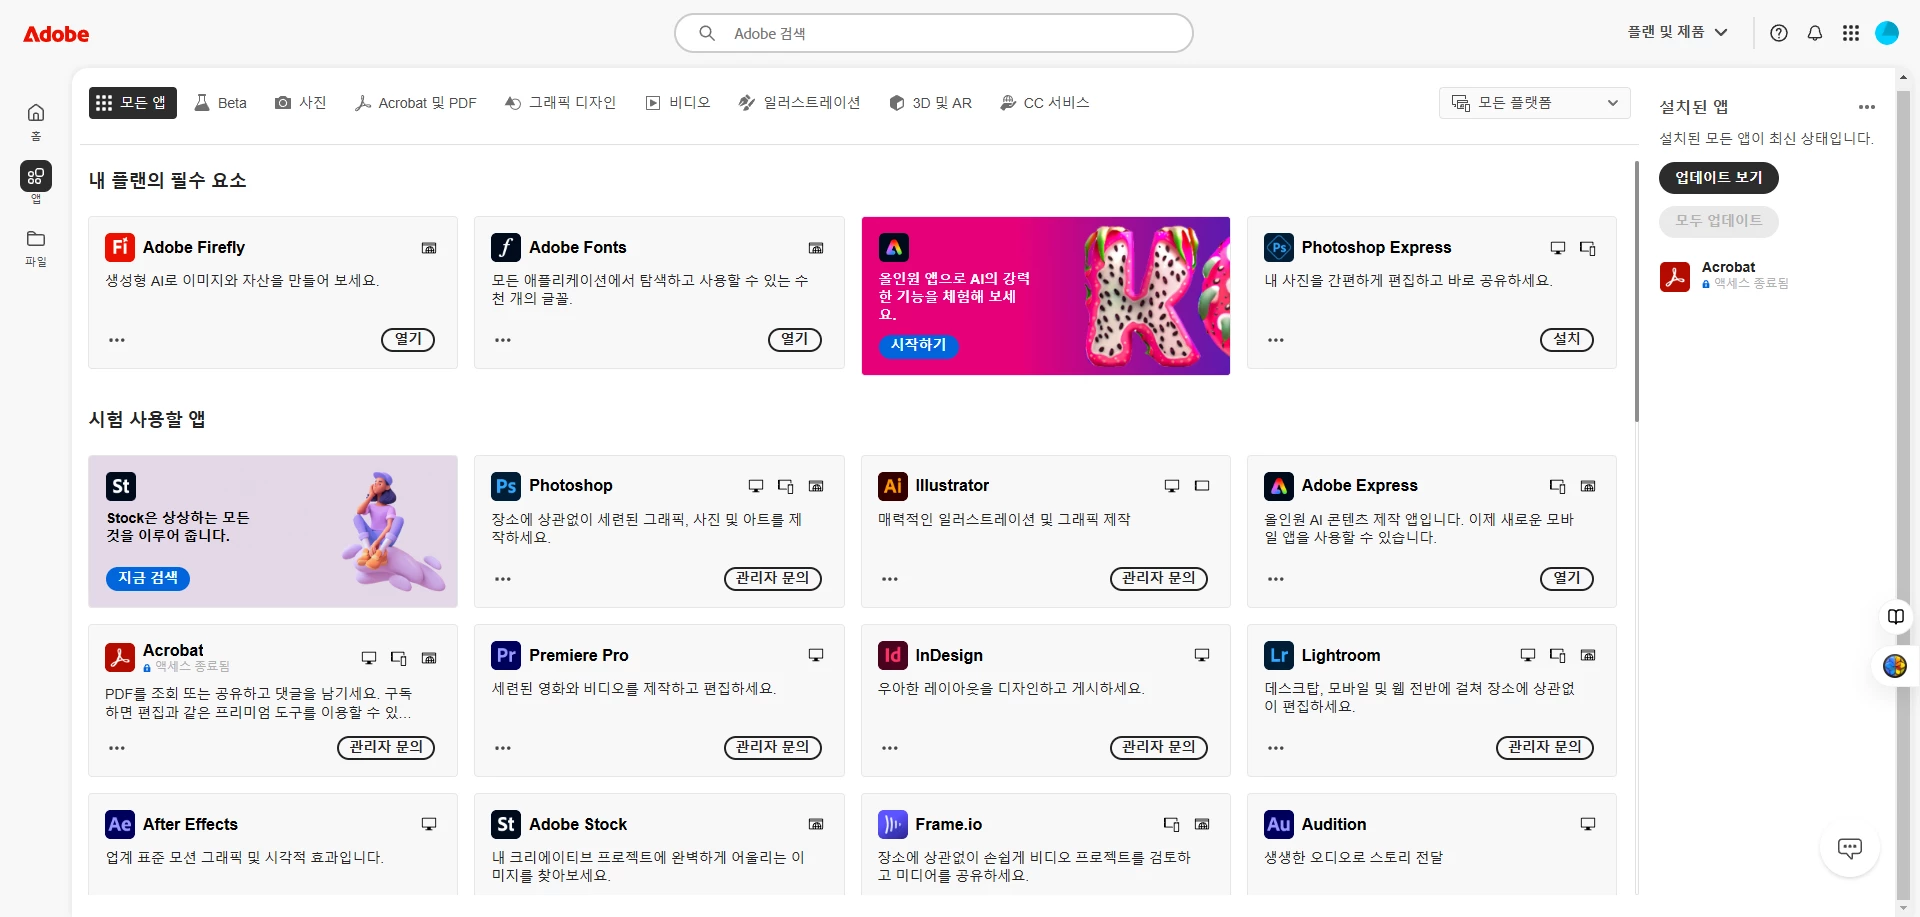
Task: Click the Illustrator Ai icon
Action: click(893, 486)
